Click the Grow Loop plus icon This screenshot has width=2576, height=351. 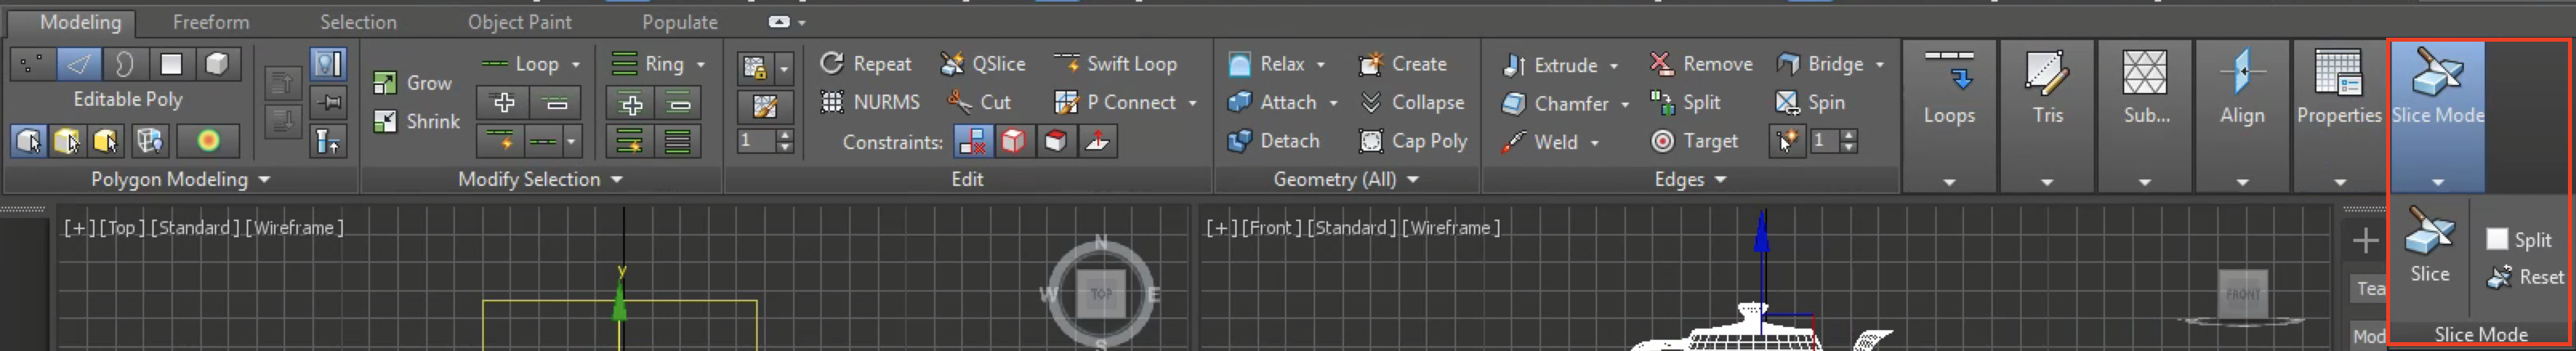click(x=504, y=103)
